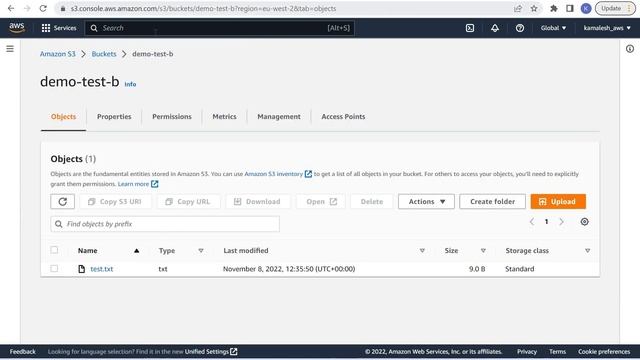Sort by Name ascending arrow

[x=136, y=251]
